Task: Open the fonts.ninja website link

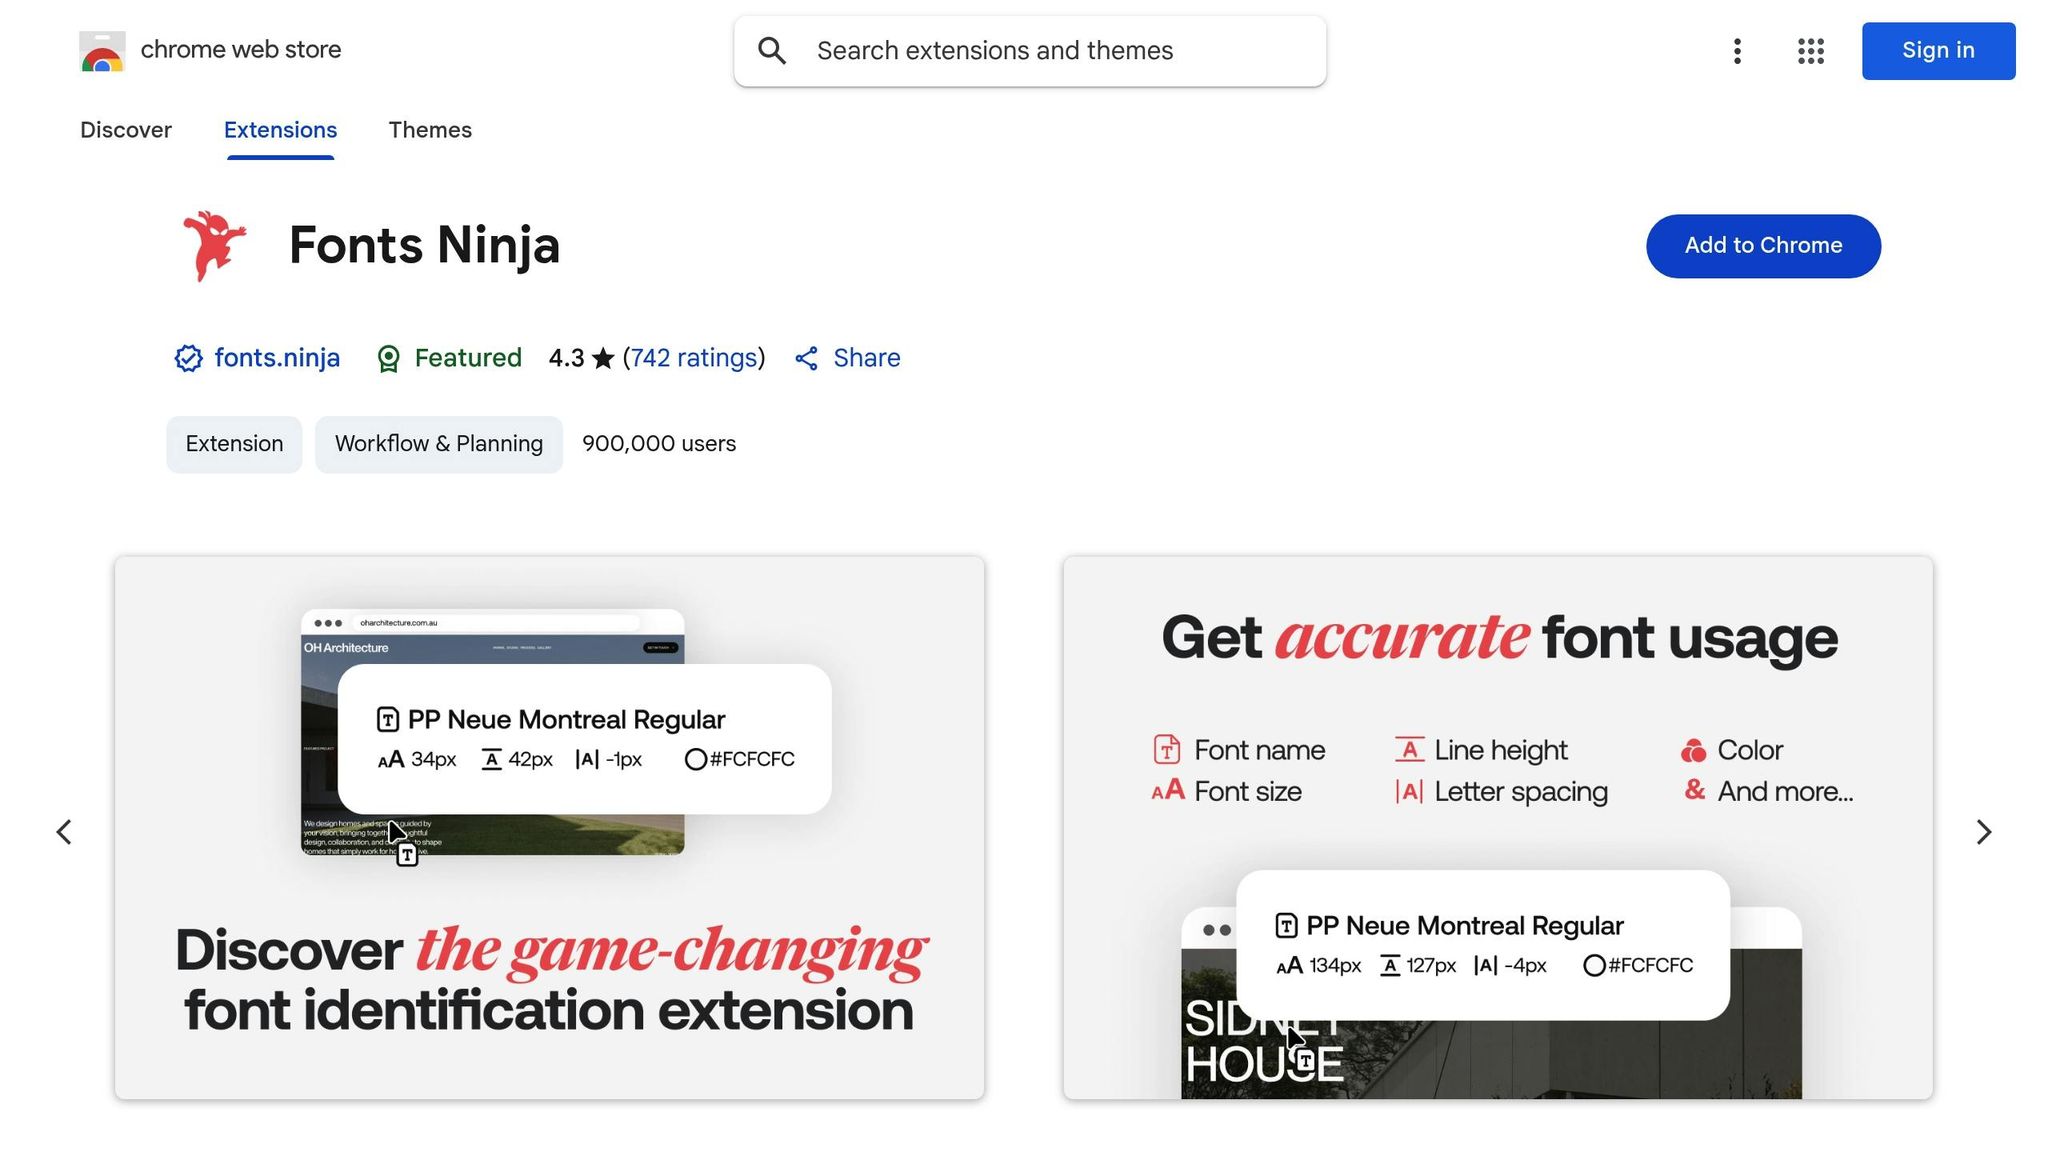Action: (277, 358)
